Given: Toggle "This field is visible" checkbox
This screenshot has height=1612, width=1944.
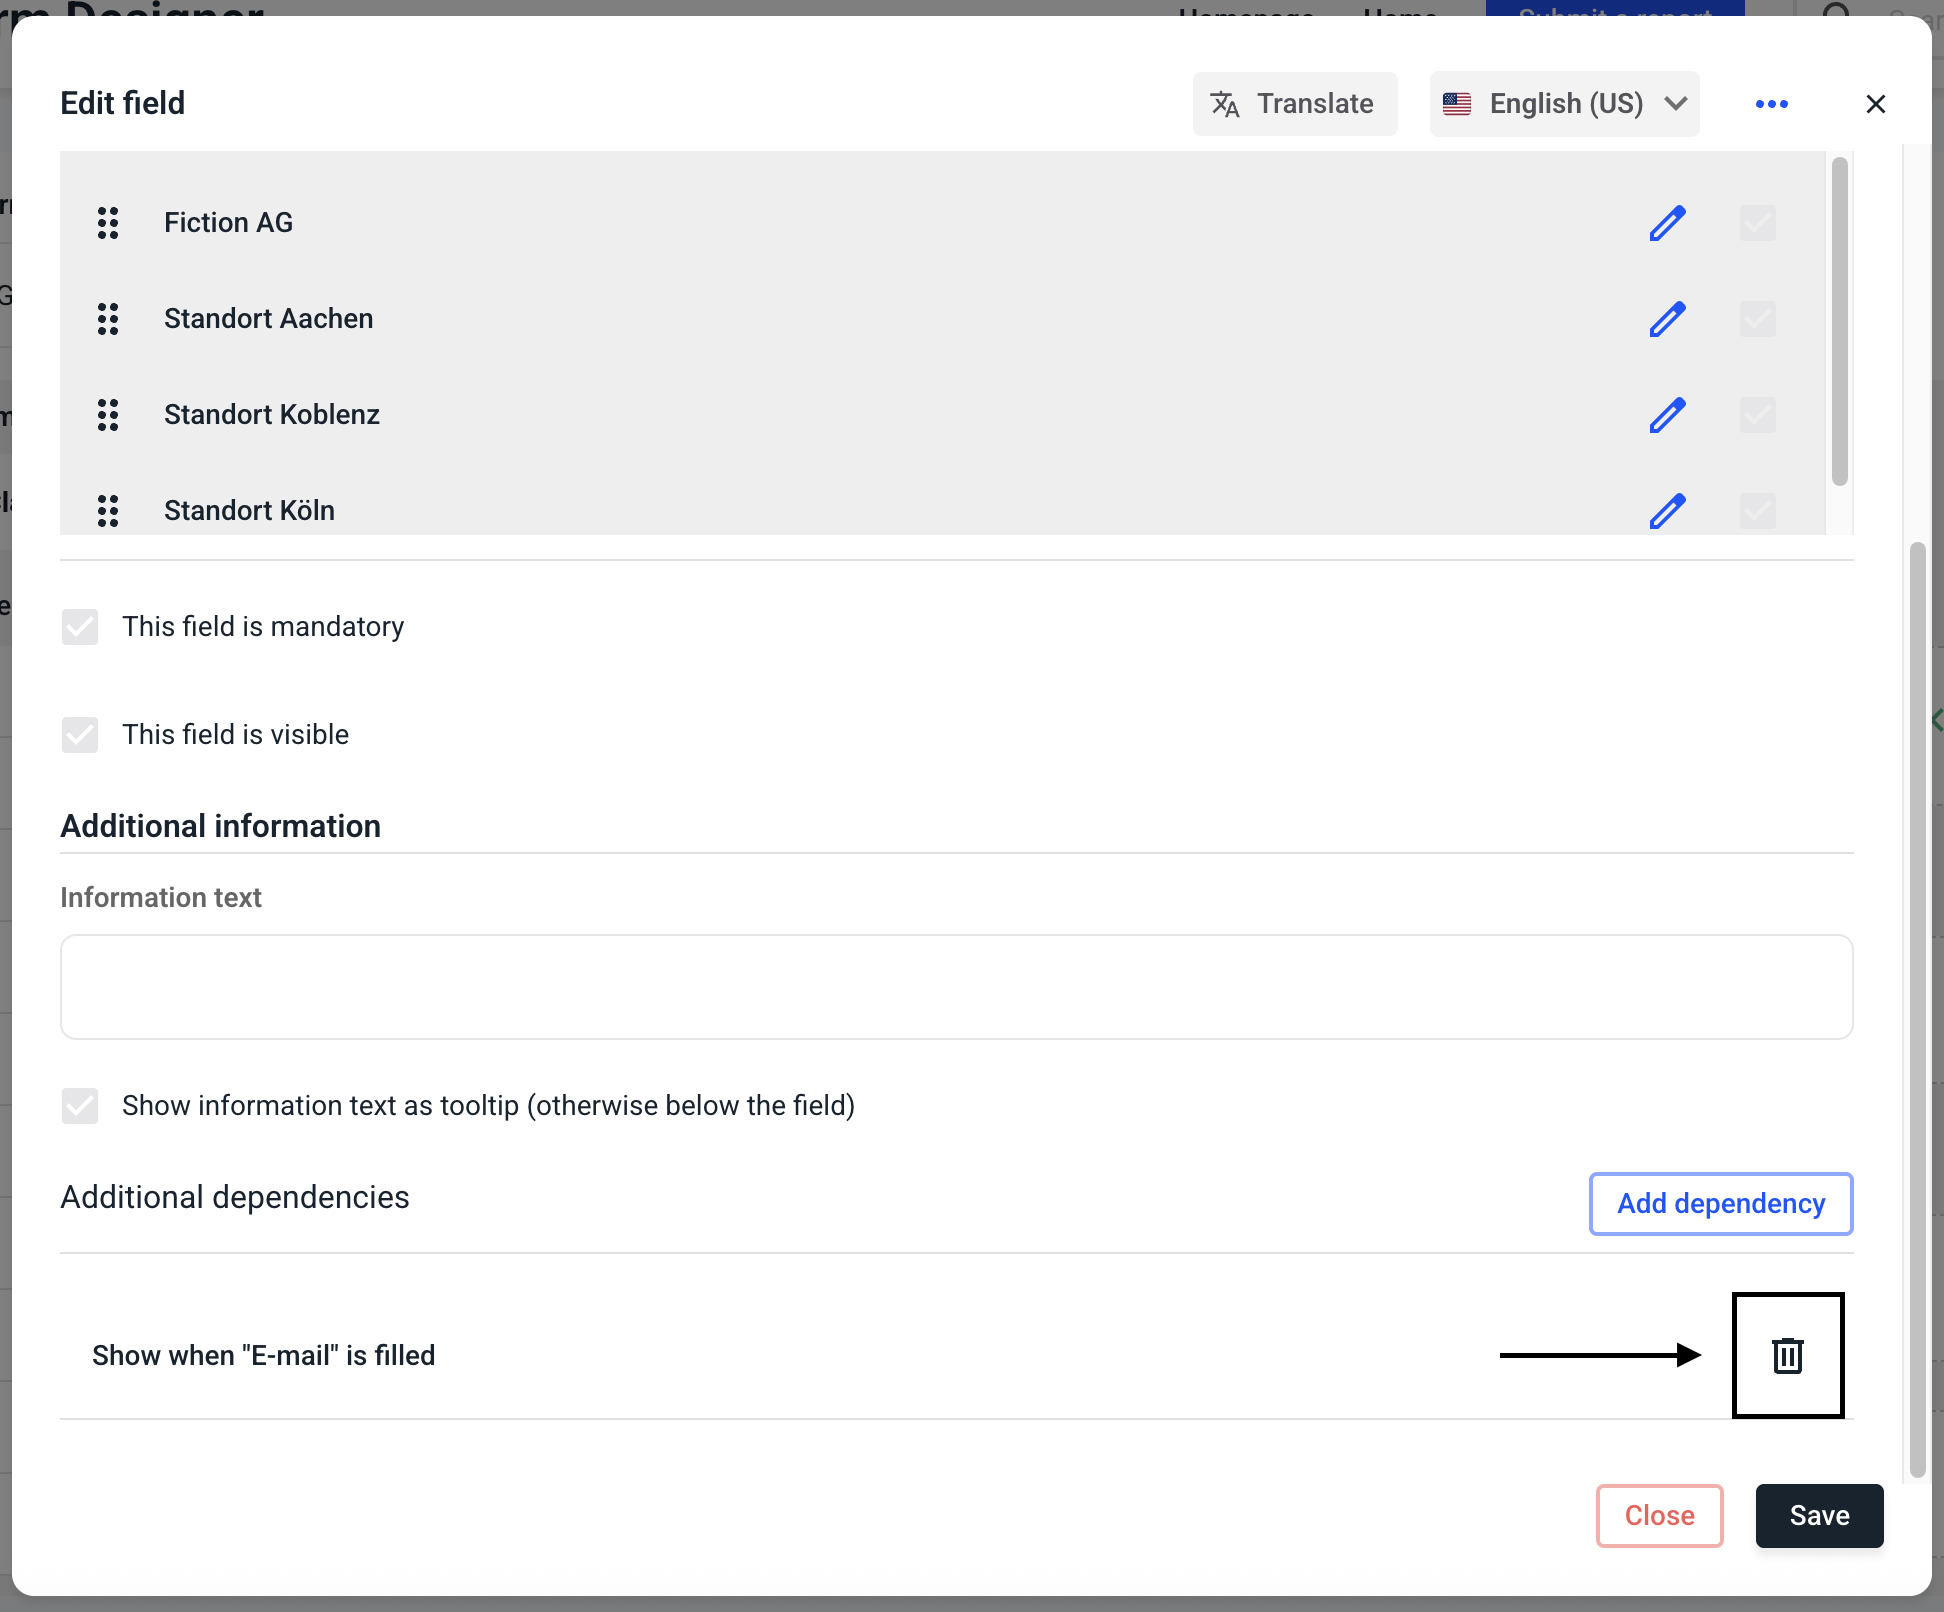Looking at the screenshot, I should 80,735.
